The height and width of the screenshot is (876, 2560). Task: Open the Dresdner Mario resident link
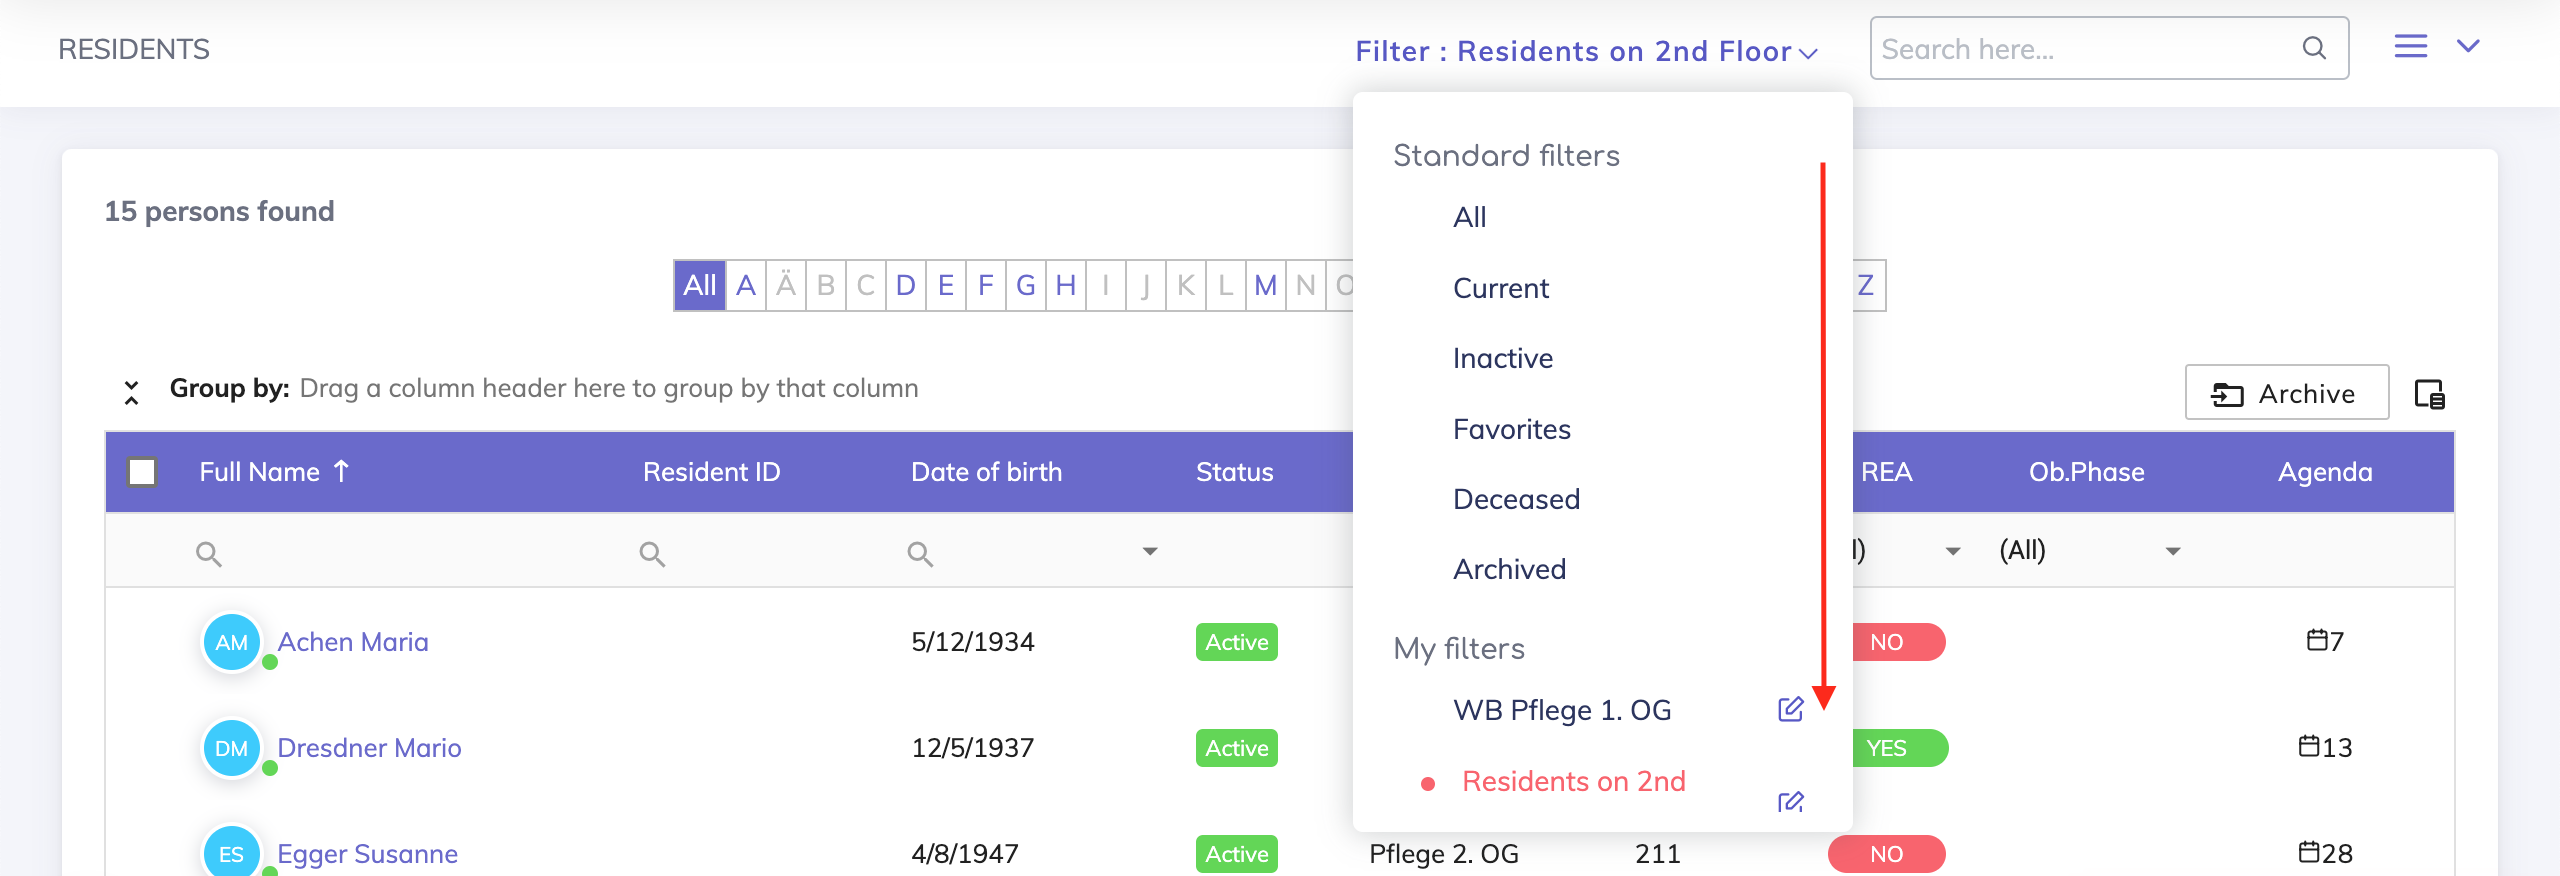[369, 748]
